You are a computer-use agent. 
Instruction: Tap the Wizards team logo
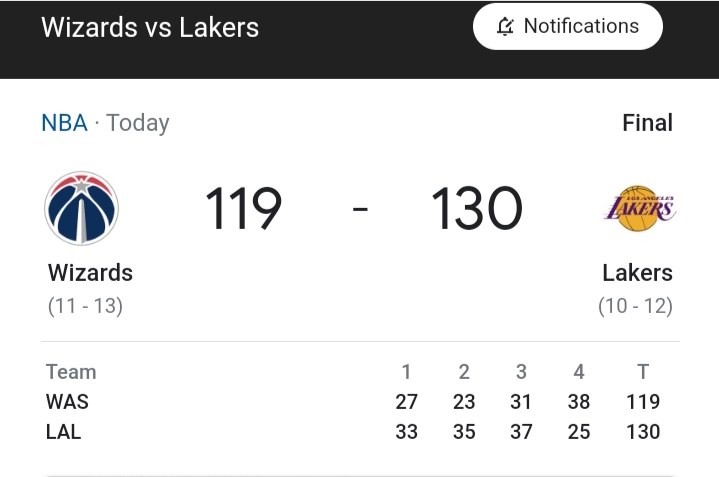[82, 208]
